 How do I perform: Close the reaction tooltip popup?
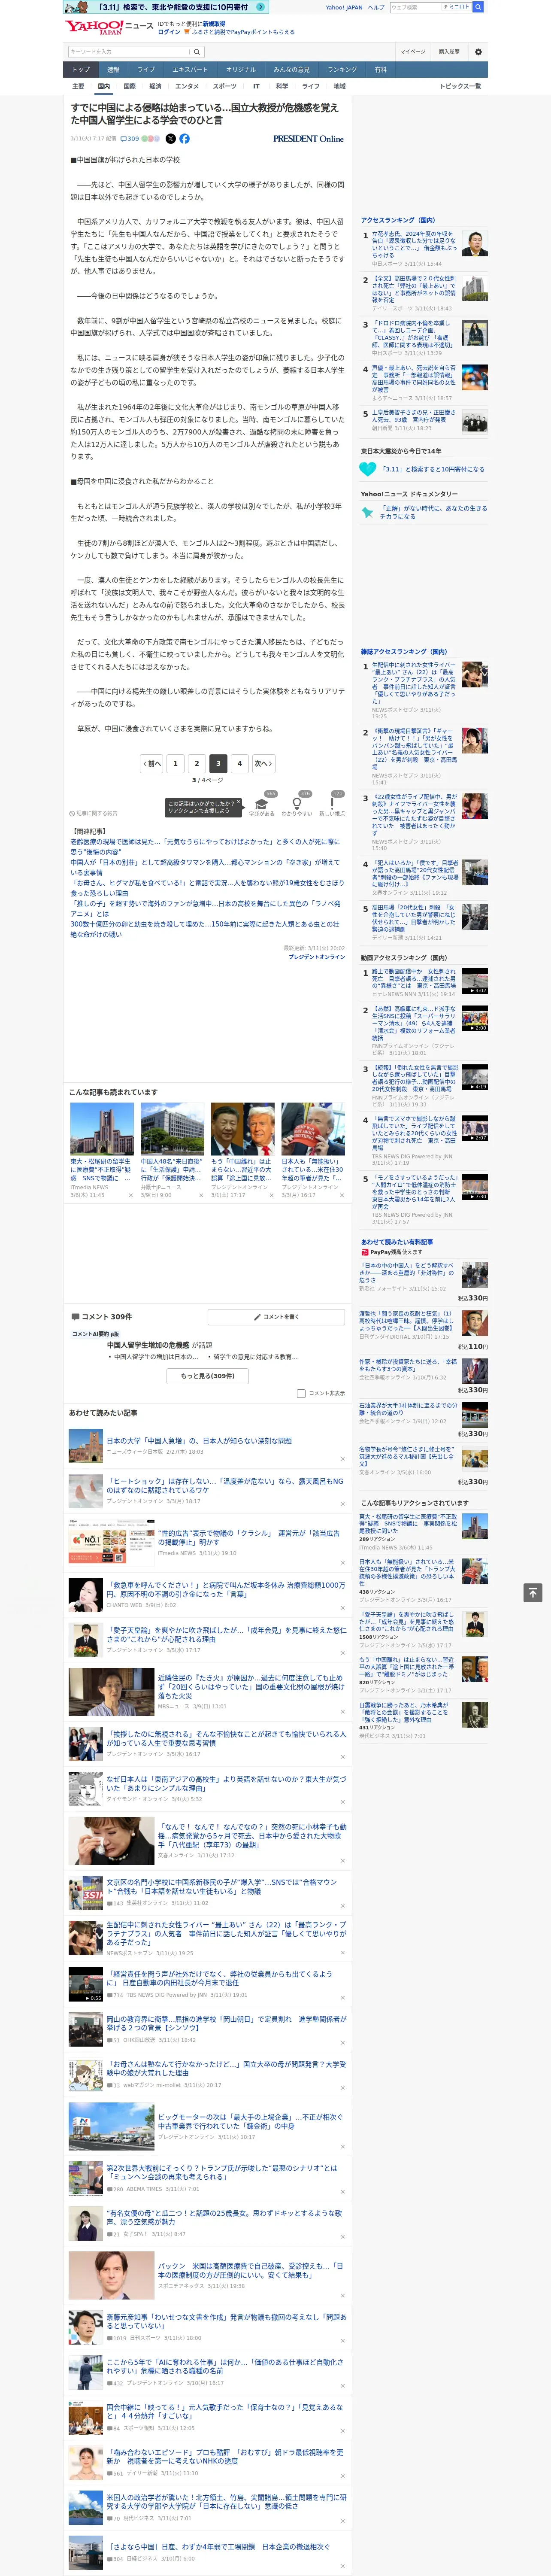coord(238,802)
